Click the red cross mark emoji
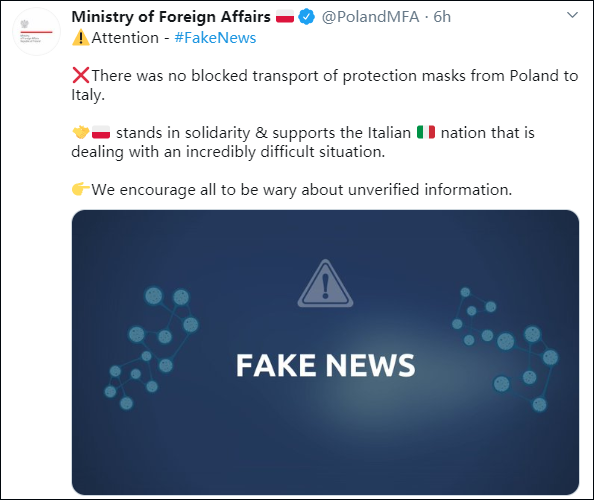This screenshot has width=594, height=500. point(81,75)
